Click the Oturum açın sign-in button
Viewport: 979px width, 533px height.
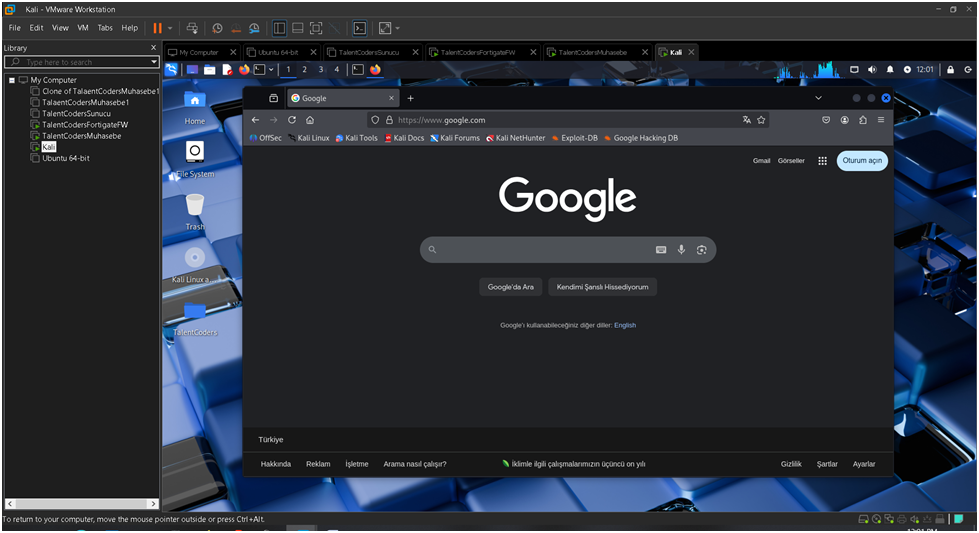[x=862, y=161]
